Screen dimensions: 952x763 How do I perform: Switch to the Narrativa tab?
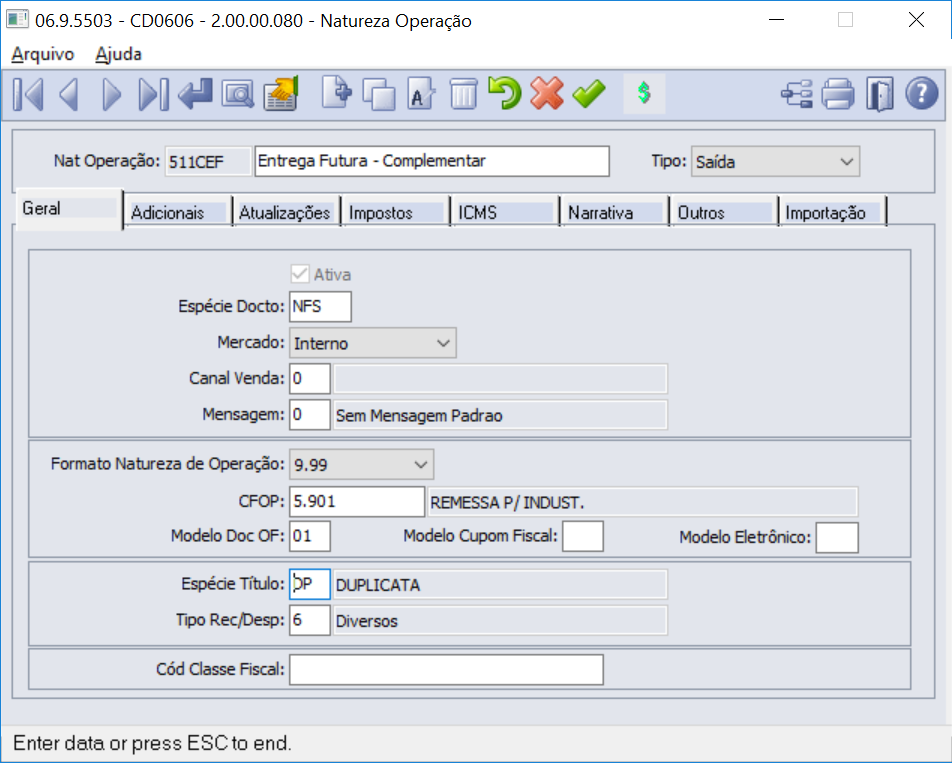click(x=614, y=212)
